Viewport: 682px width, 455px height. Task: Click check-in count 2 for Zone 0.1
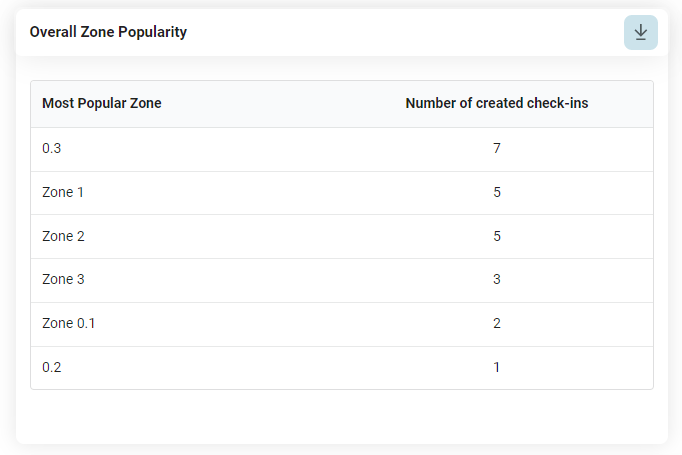coord(497,324)
